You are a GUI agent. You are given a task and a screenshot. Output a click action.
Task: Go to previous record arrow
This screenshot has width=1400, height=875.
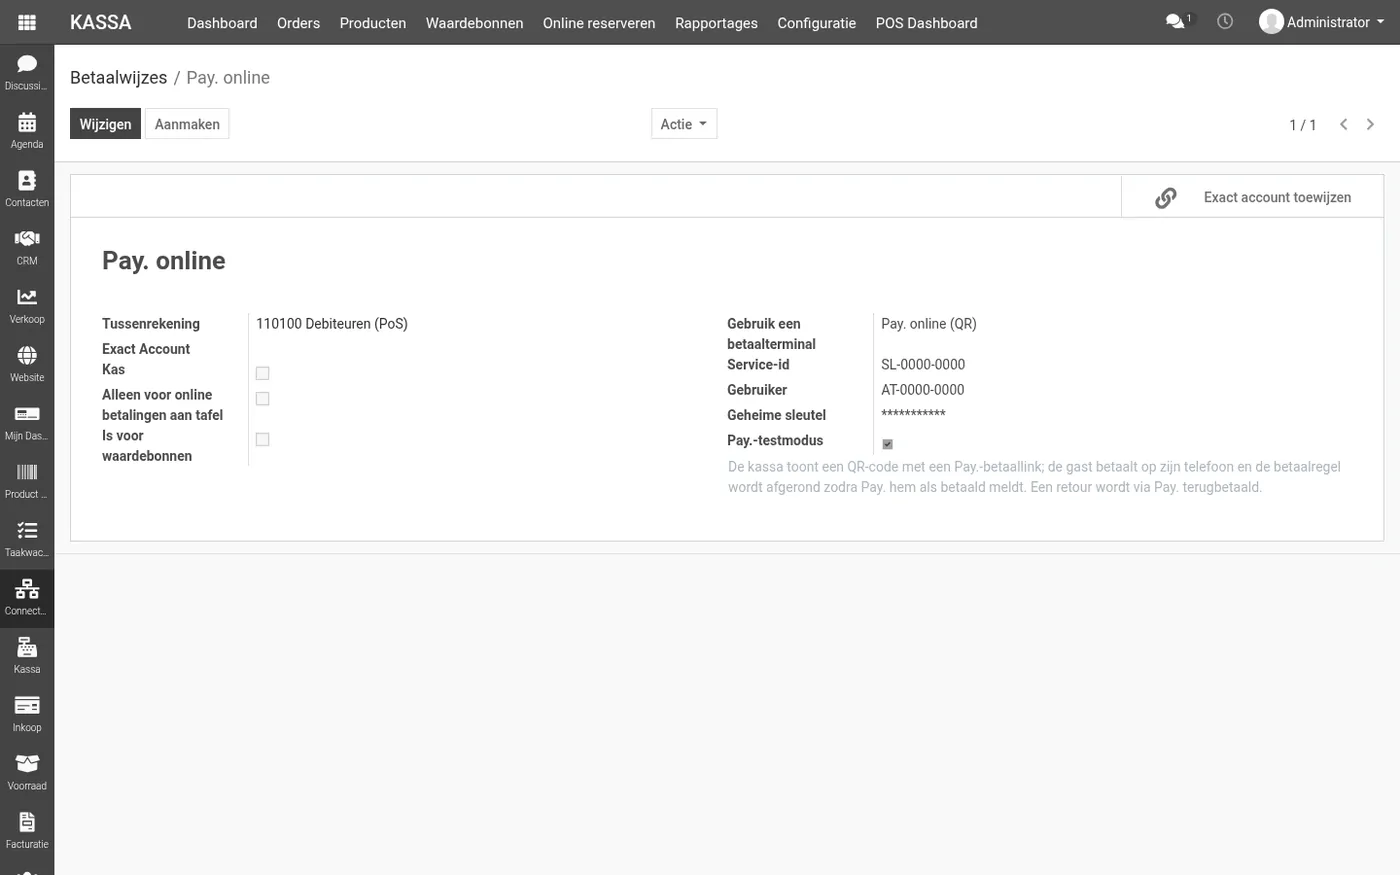pos(1343,124)
